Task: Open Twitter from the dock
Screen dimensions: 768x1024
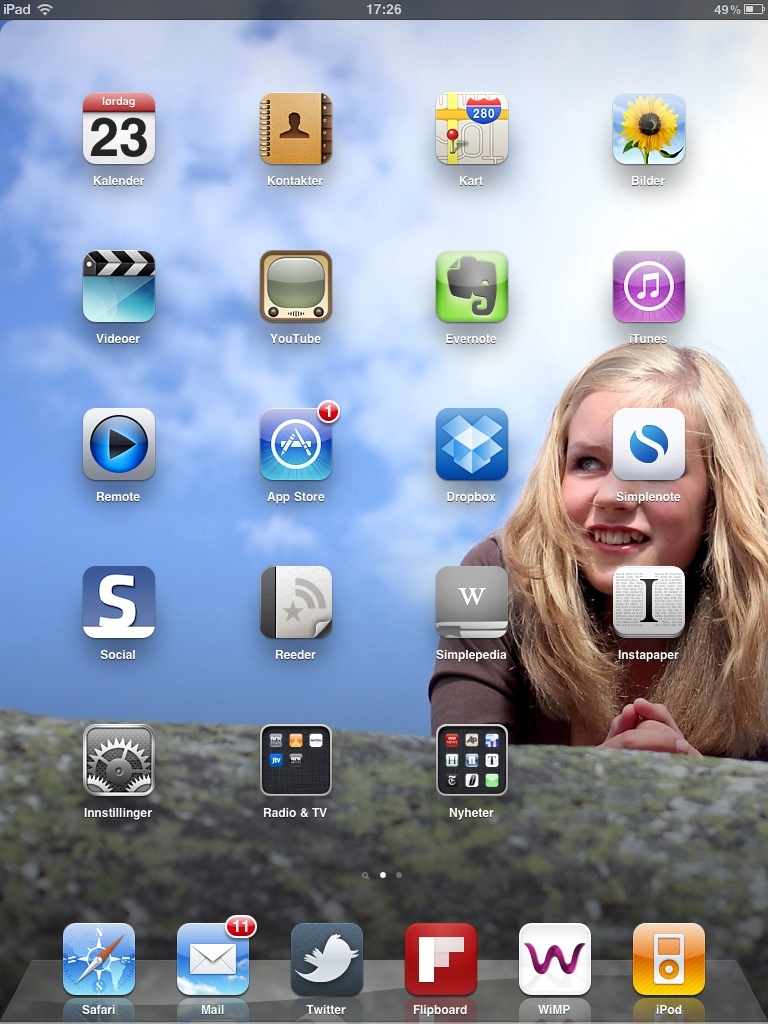Action: click(x=327, y=959)
